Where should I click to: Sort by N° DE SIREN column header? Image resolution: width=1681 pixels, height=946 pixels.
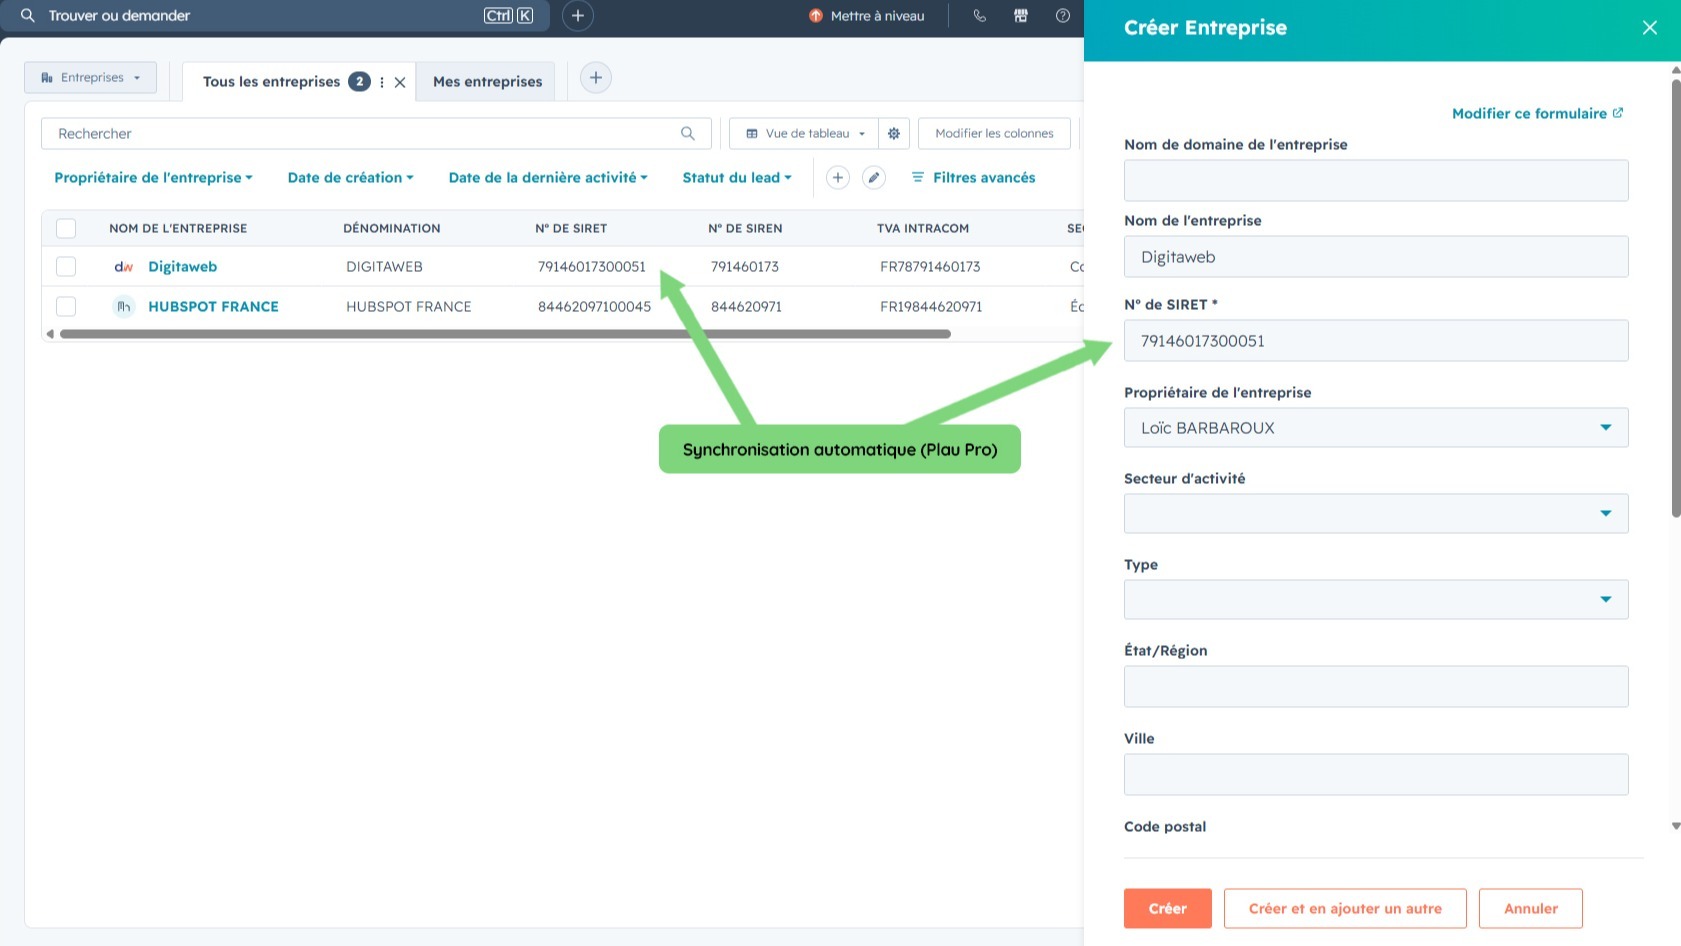click(745, 229)
